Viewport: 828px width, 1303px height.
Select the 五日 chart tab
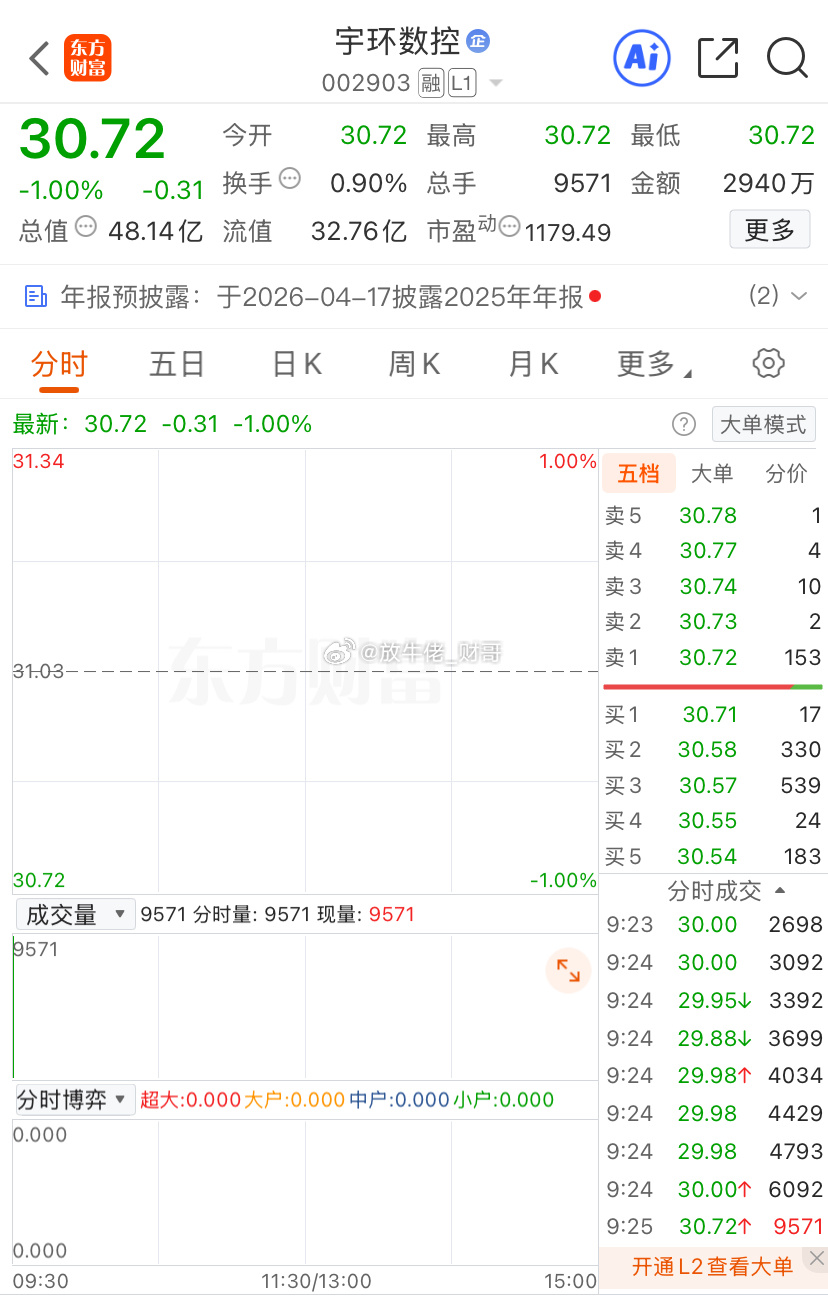[x=176, y=363]
